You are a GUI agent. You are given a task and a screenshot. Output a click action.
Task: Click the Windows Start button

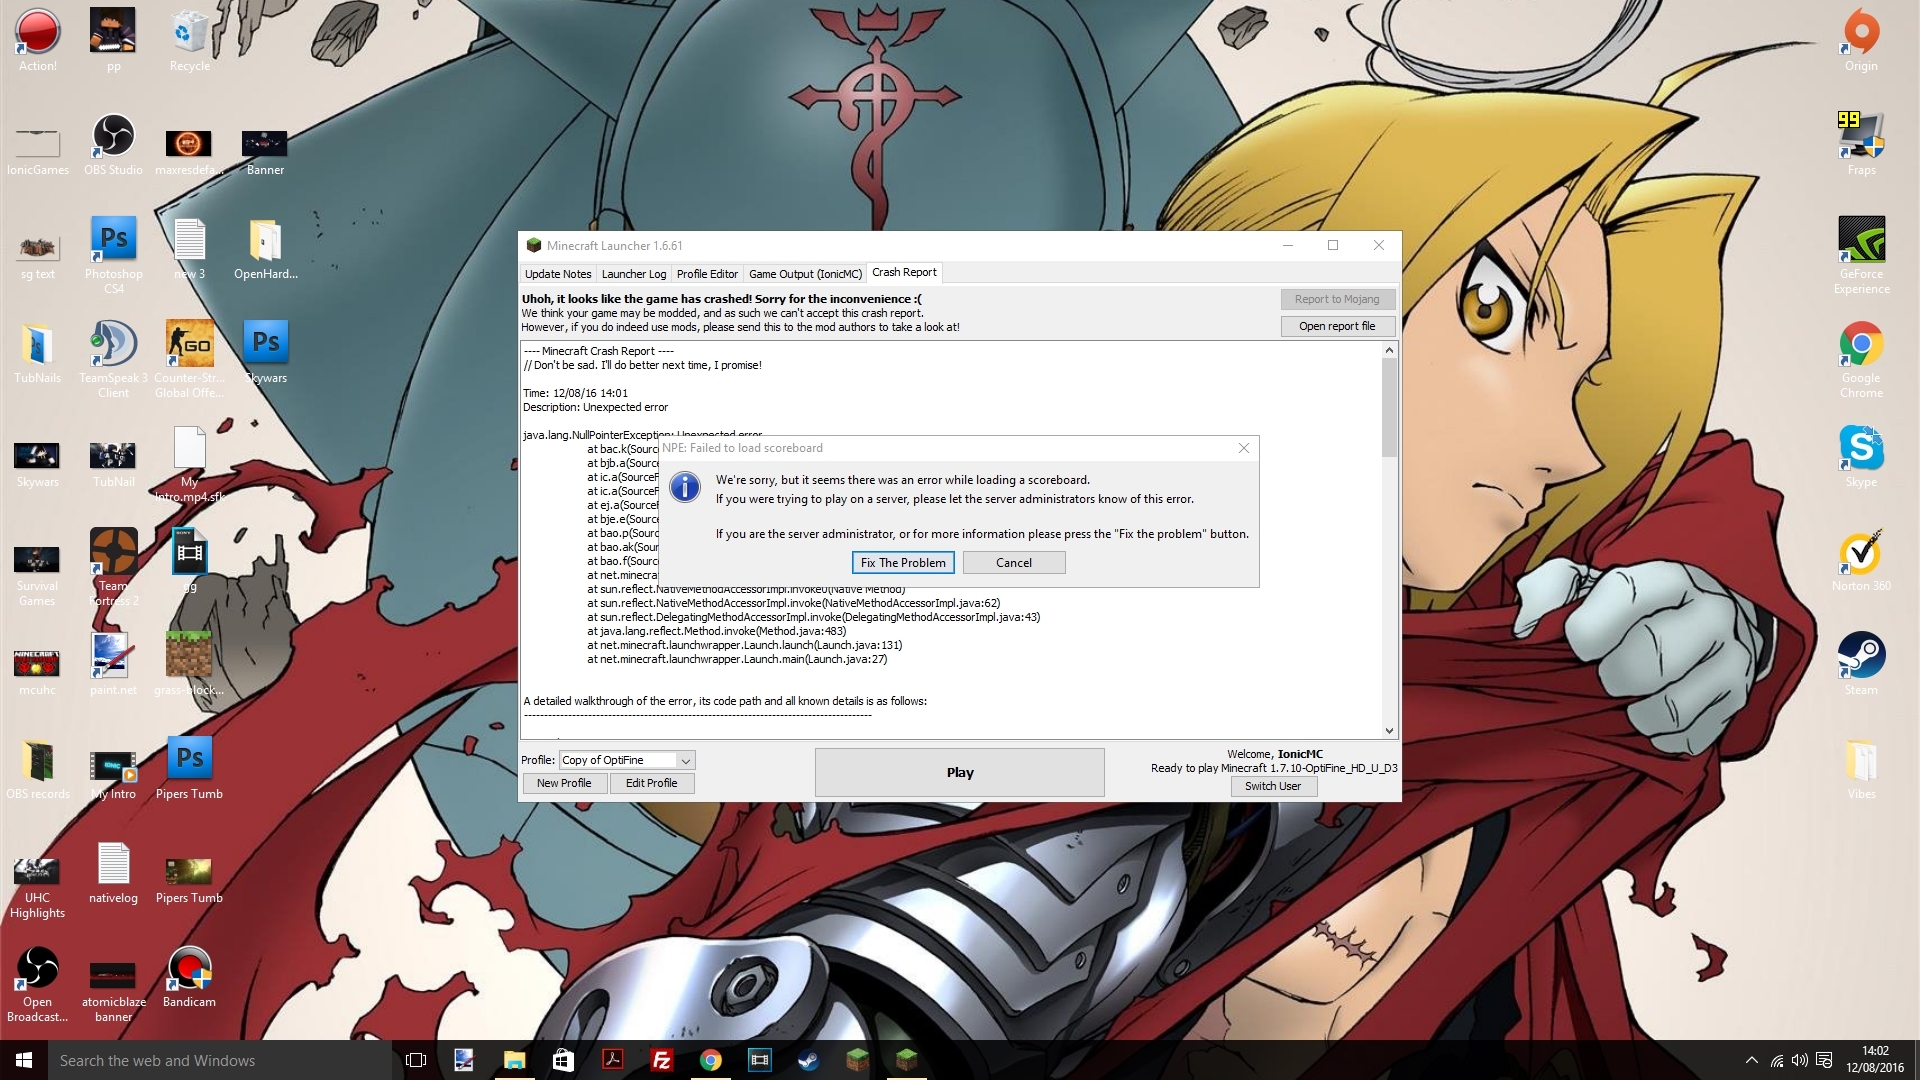[x=24, y=1060]
